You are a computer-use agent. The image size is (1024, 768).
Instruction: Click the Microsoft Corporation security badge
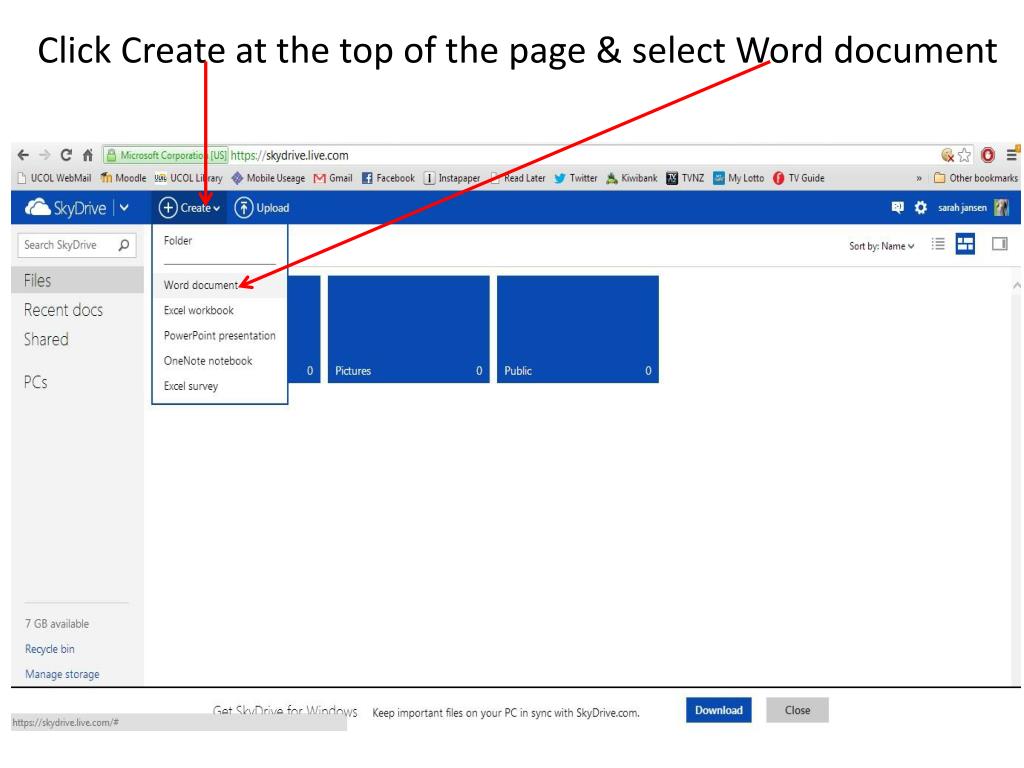coord(166,155)
